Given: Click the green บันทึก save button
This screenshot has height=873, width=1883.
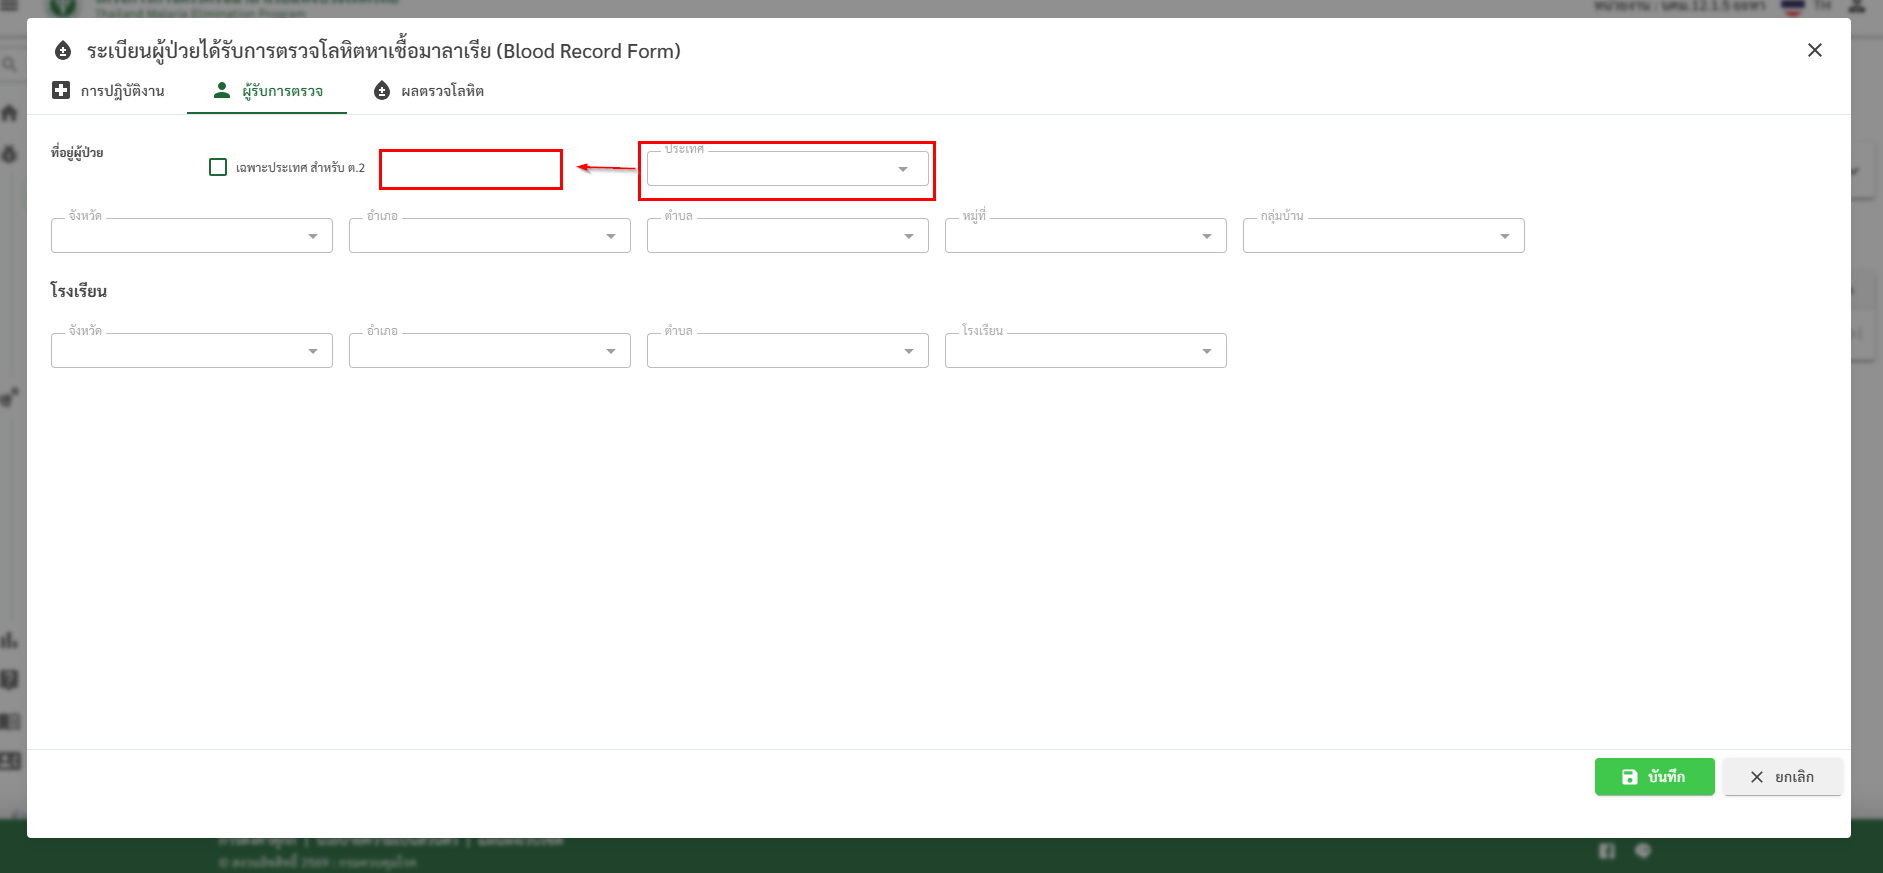Looking at the screenshot, I should click(x=1654, y=777).
